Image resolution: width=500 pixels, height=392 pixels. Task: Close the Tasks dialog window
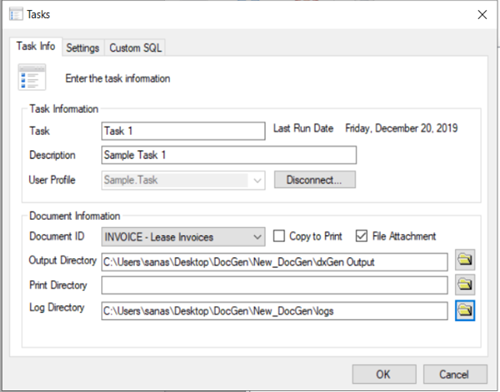tap(482, 15)
